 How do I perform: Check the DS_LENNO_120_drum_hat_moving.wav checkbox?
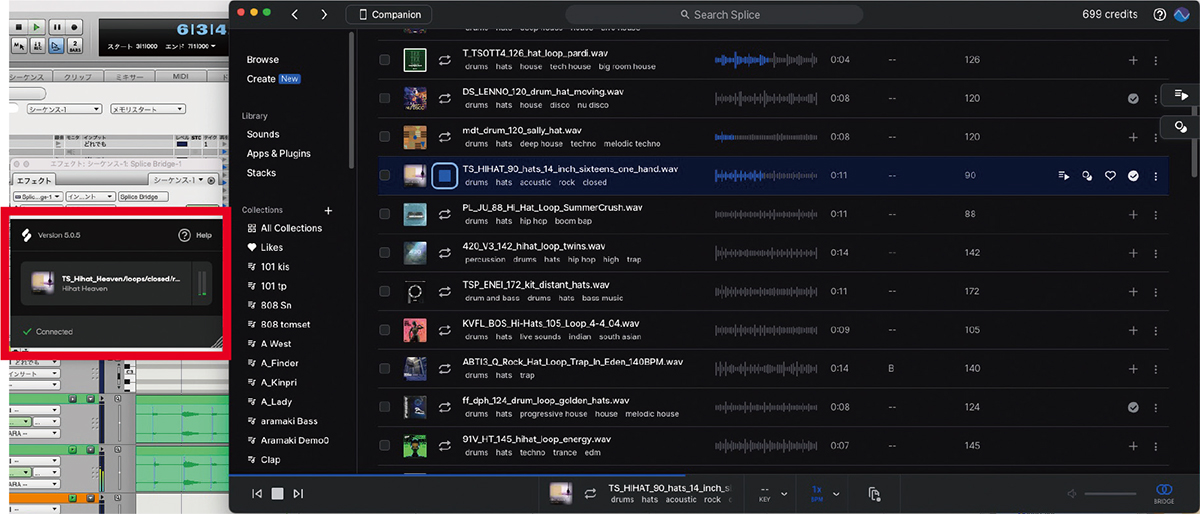[x=385, y=98]
